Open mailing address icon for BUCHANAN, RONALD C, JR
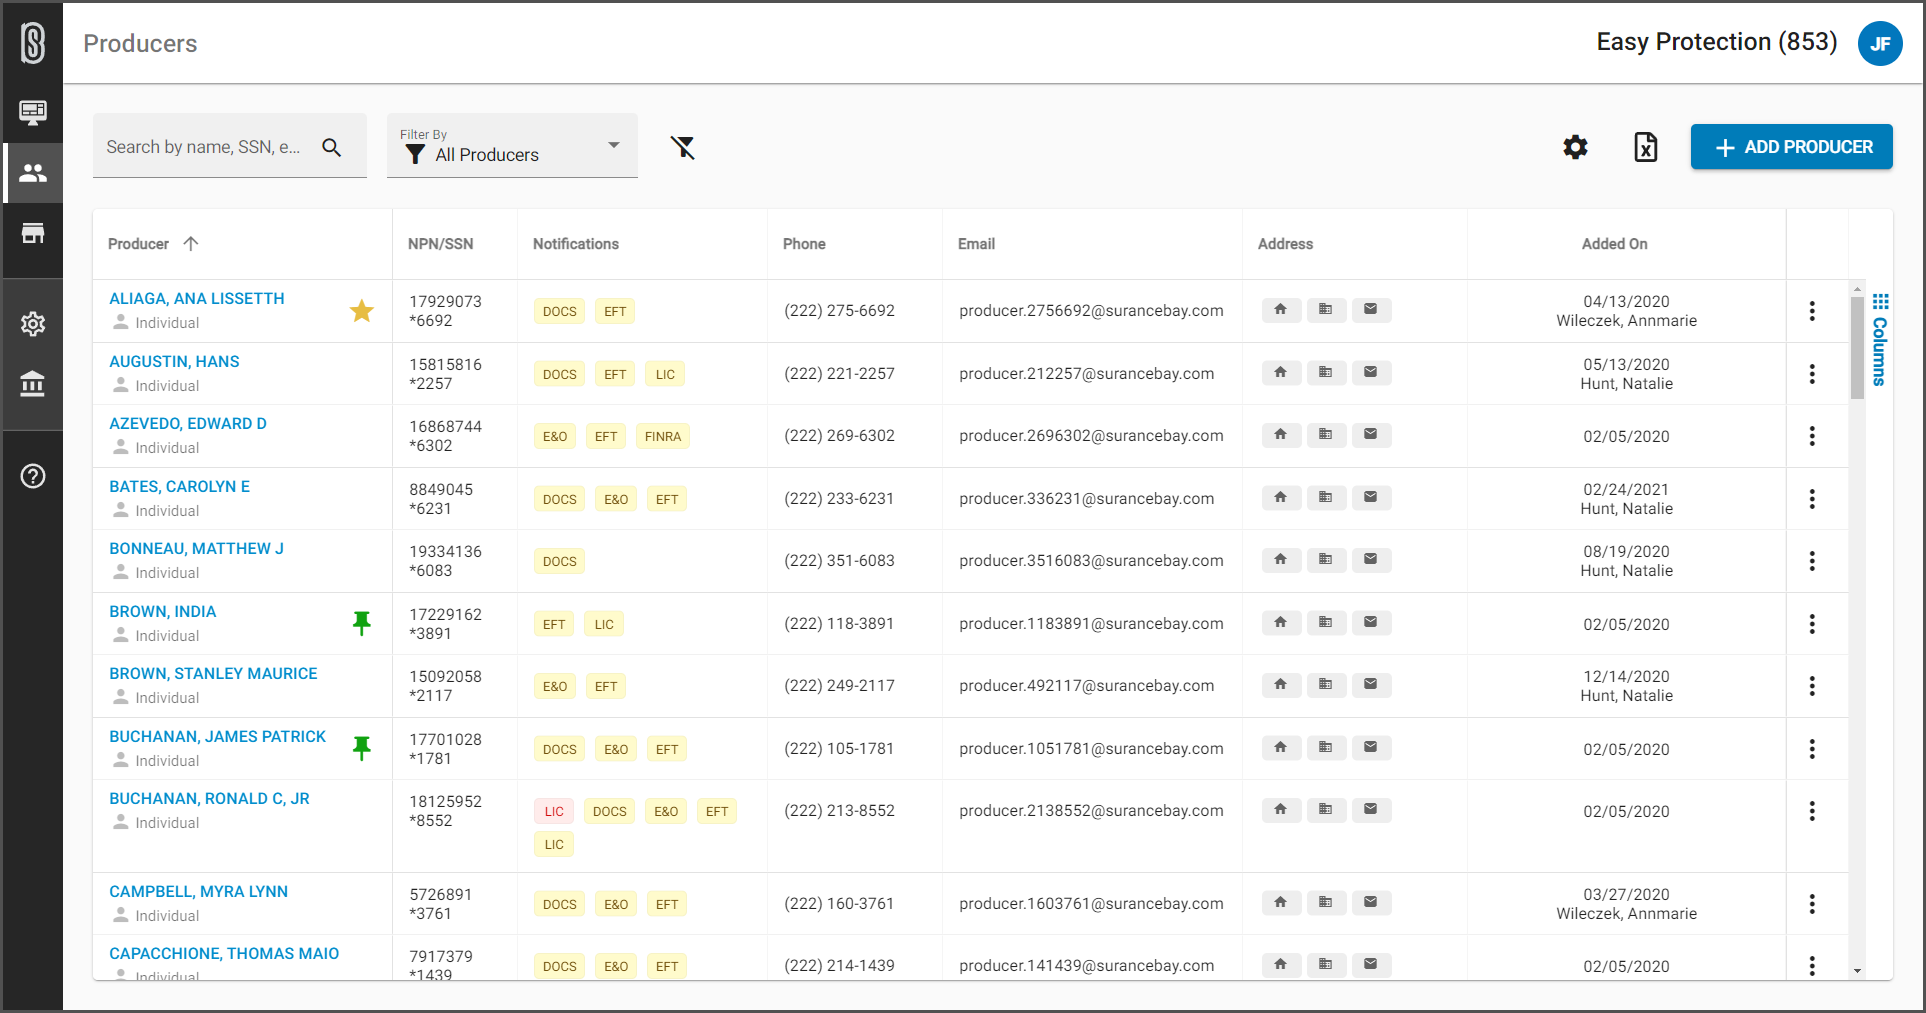The height and width of the screenshot is (1013, 1926). (x=1371, y=810)
